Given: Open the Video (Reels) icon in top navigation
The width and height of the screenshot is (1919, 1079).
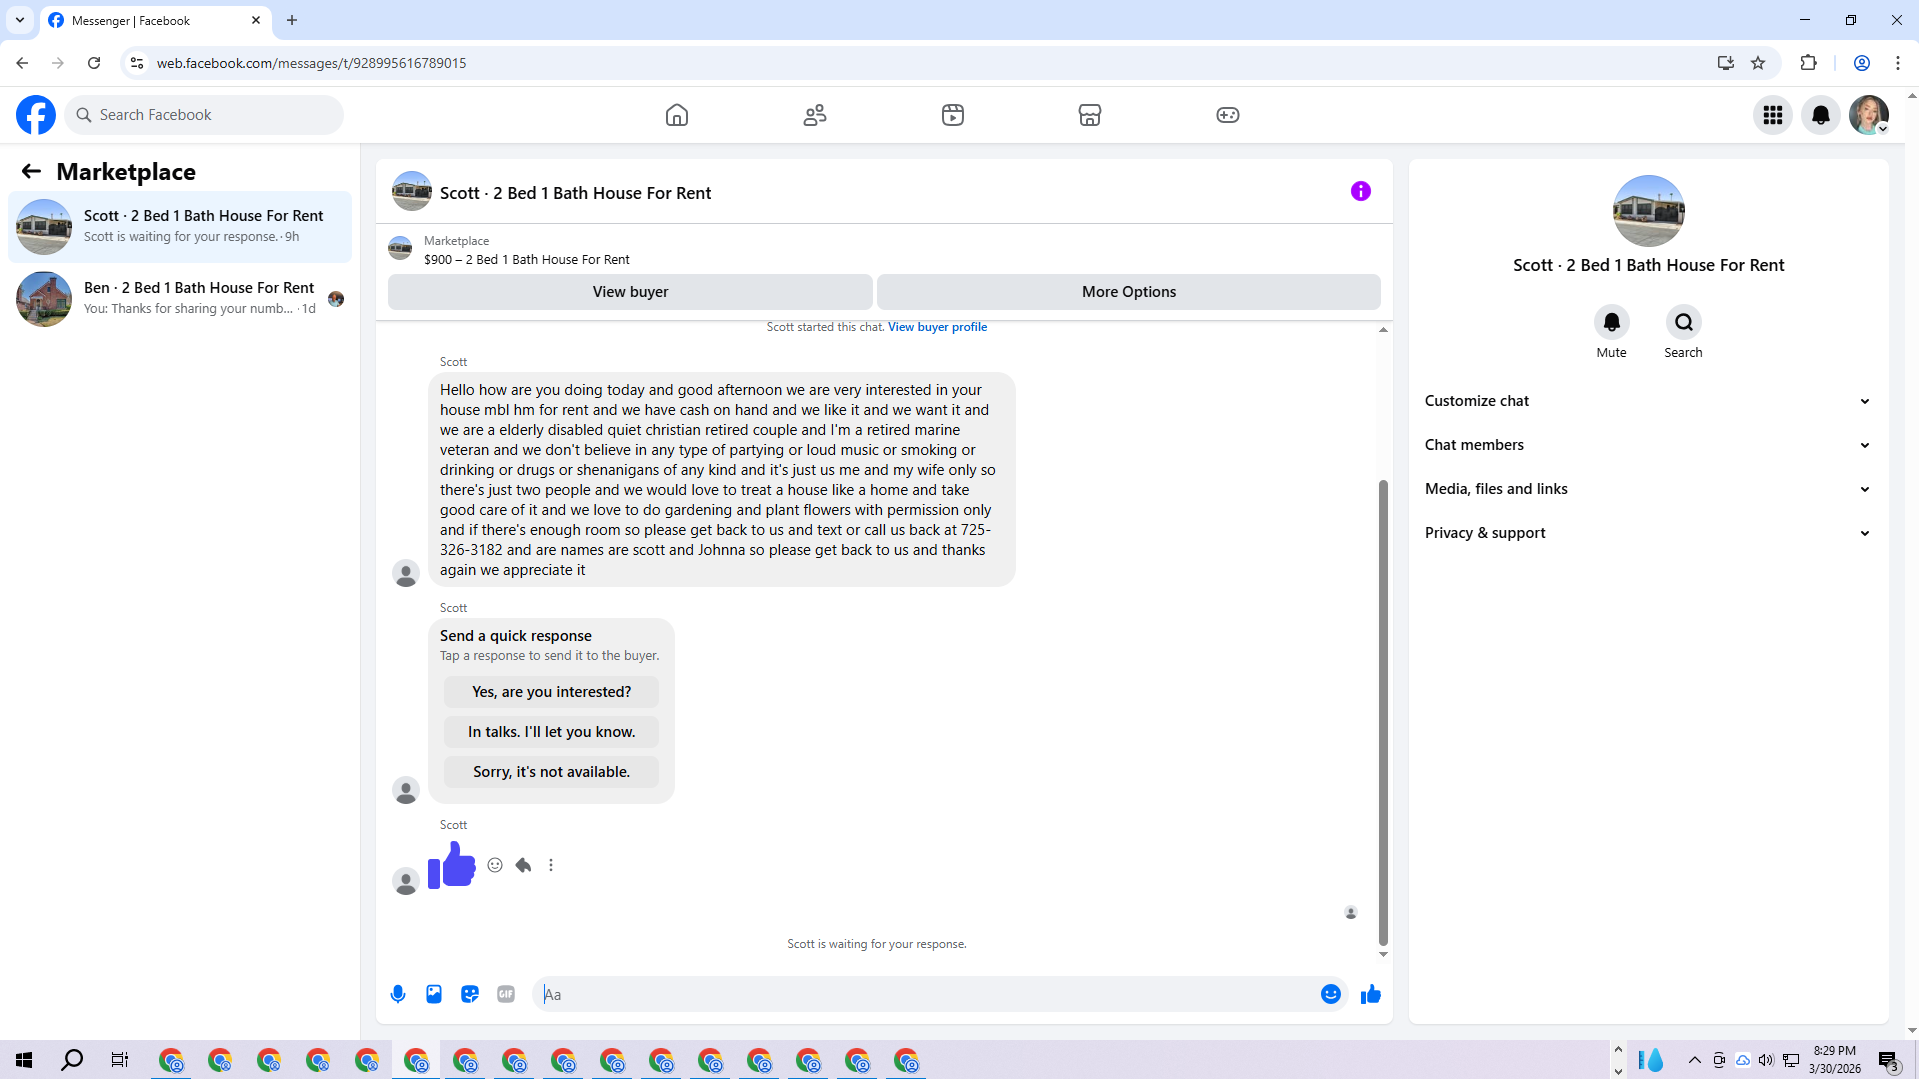Looking at the screenshot, I should click(953, 115).
